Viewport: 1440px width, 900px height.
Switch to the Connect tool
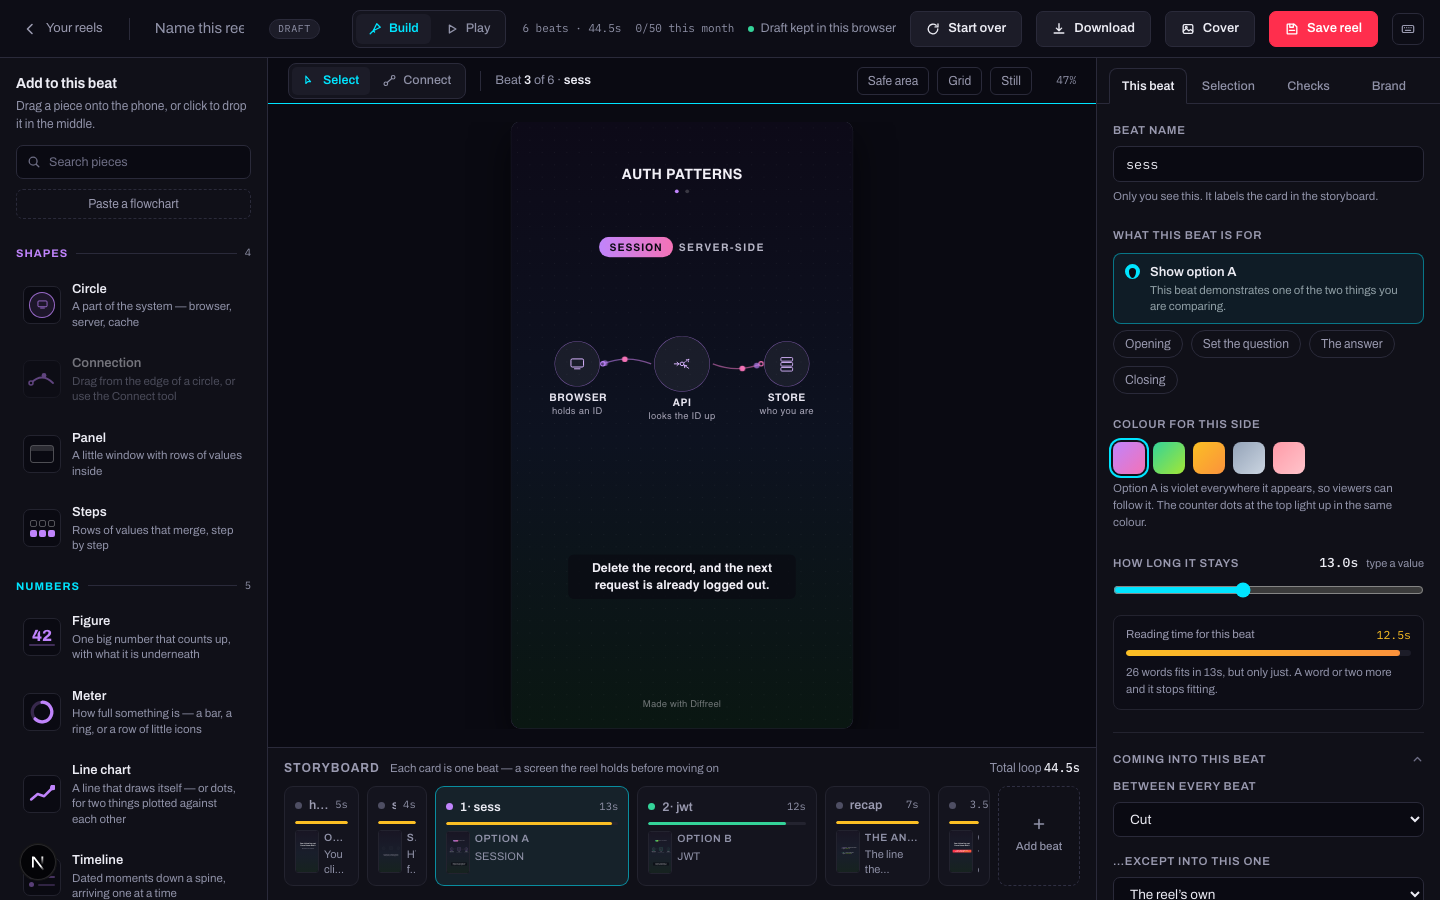pyautogui.click(x=418, y=80)
